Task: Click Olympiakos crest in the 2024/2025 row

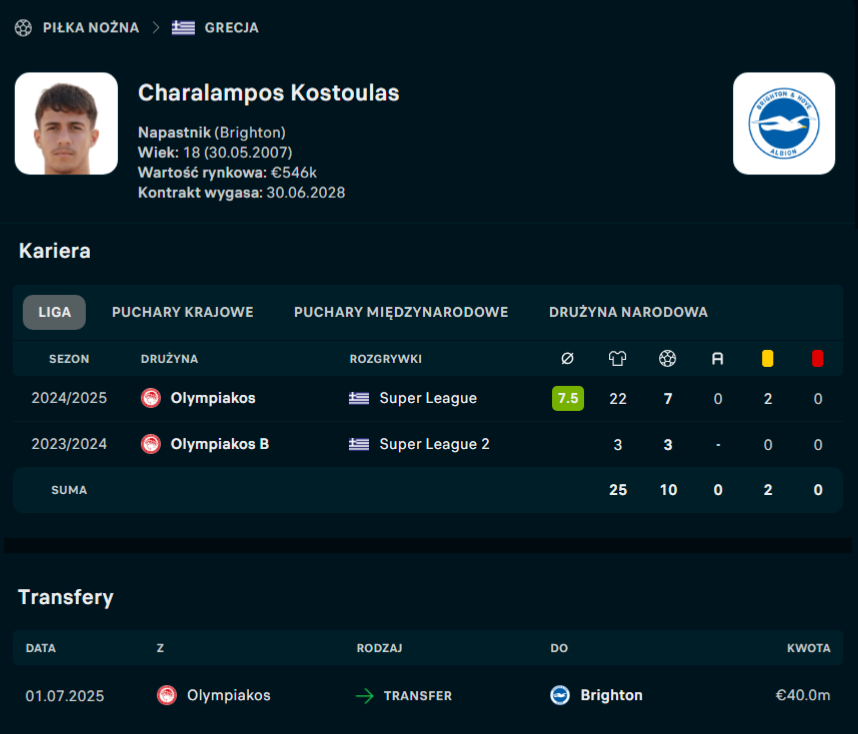Action: pos(151,398)
